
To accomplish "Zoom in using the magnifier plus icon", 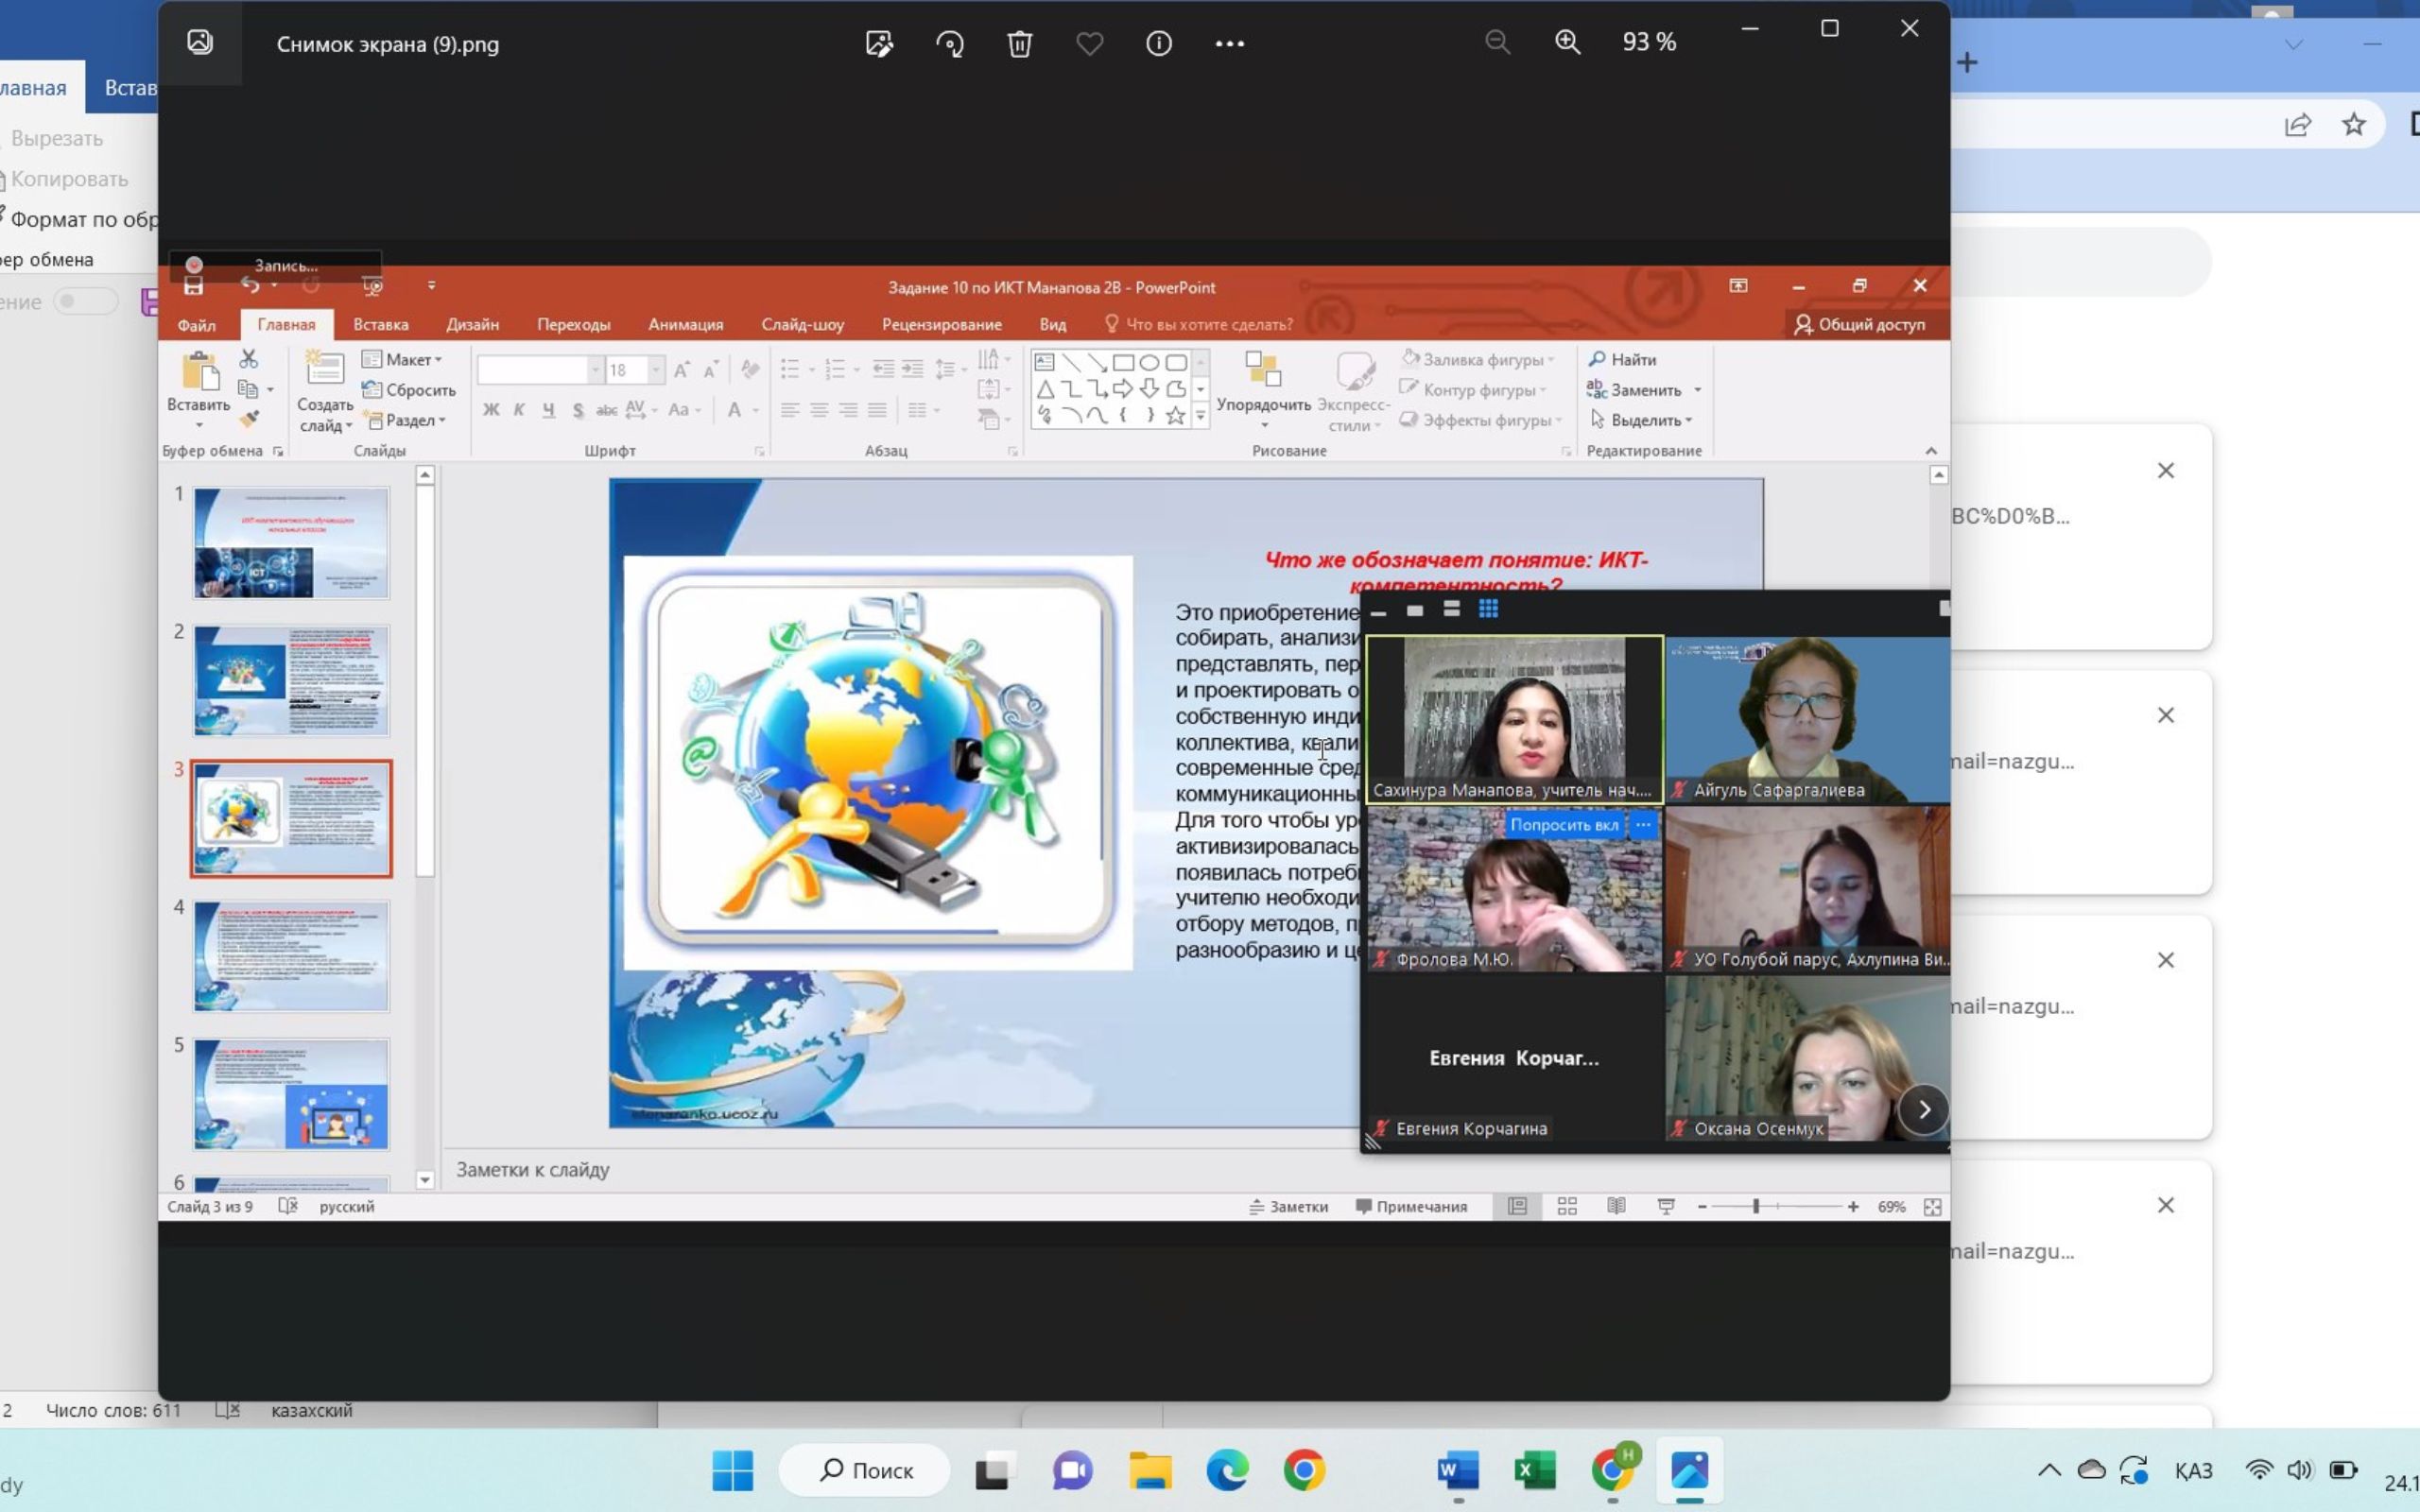I will (x=1567, y=42).
